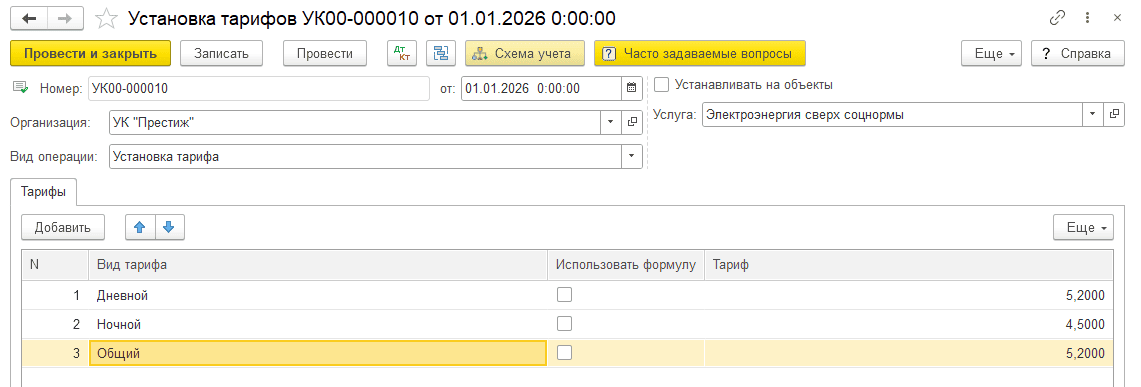Expand the Организация dropdown list
Screen dimensions: 1141x387
[611, 122]
